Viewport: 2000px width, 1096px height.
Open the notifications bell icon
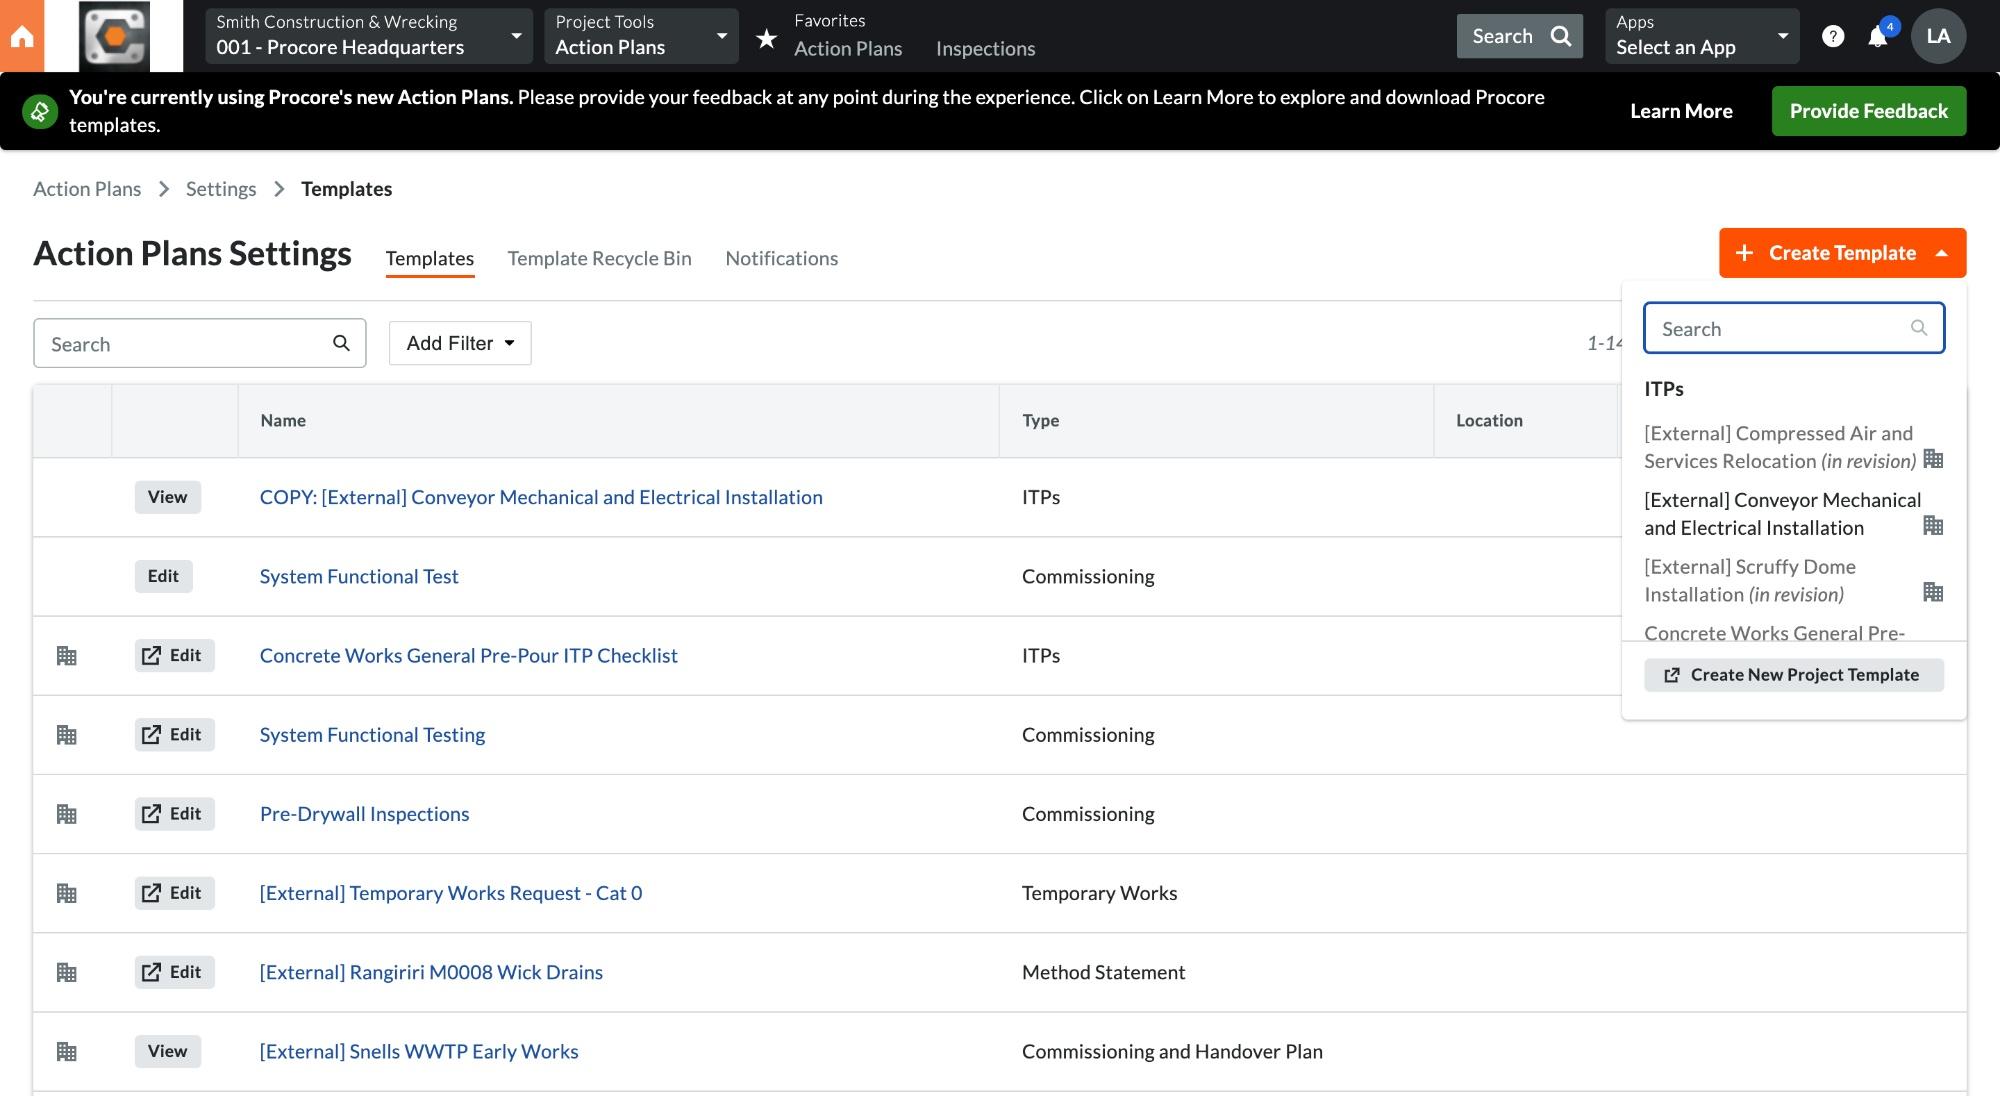coord(1877,37)
